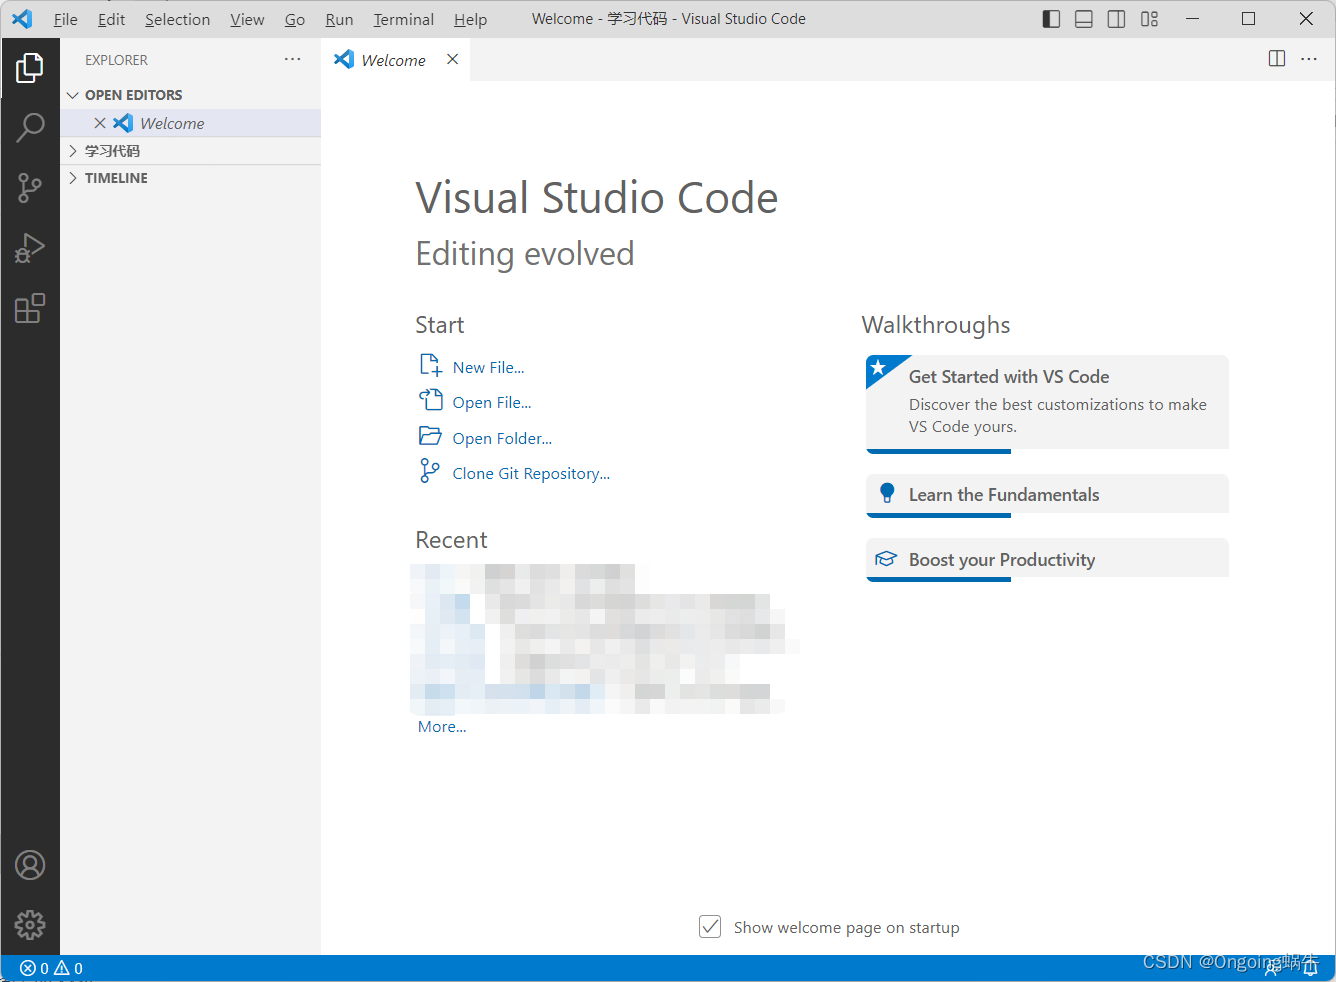Image resolution: width=1336 pixels, height=982 pixels.
Task: Click the New File icon under Start
Action: coord(431,365)
